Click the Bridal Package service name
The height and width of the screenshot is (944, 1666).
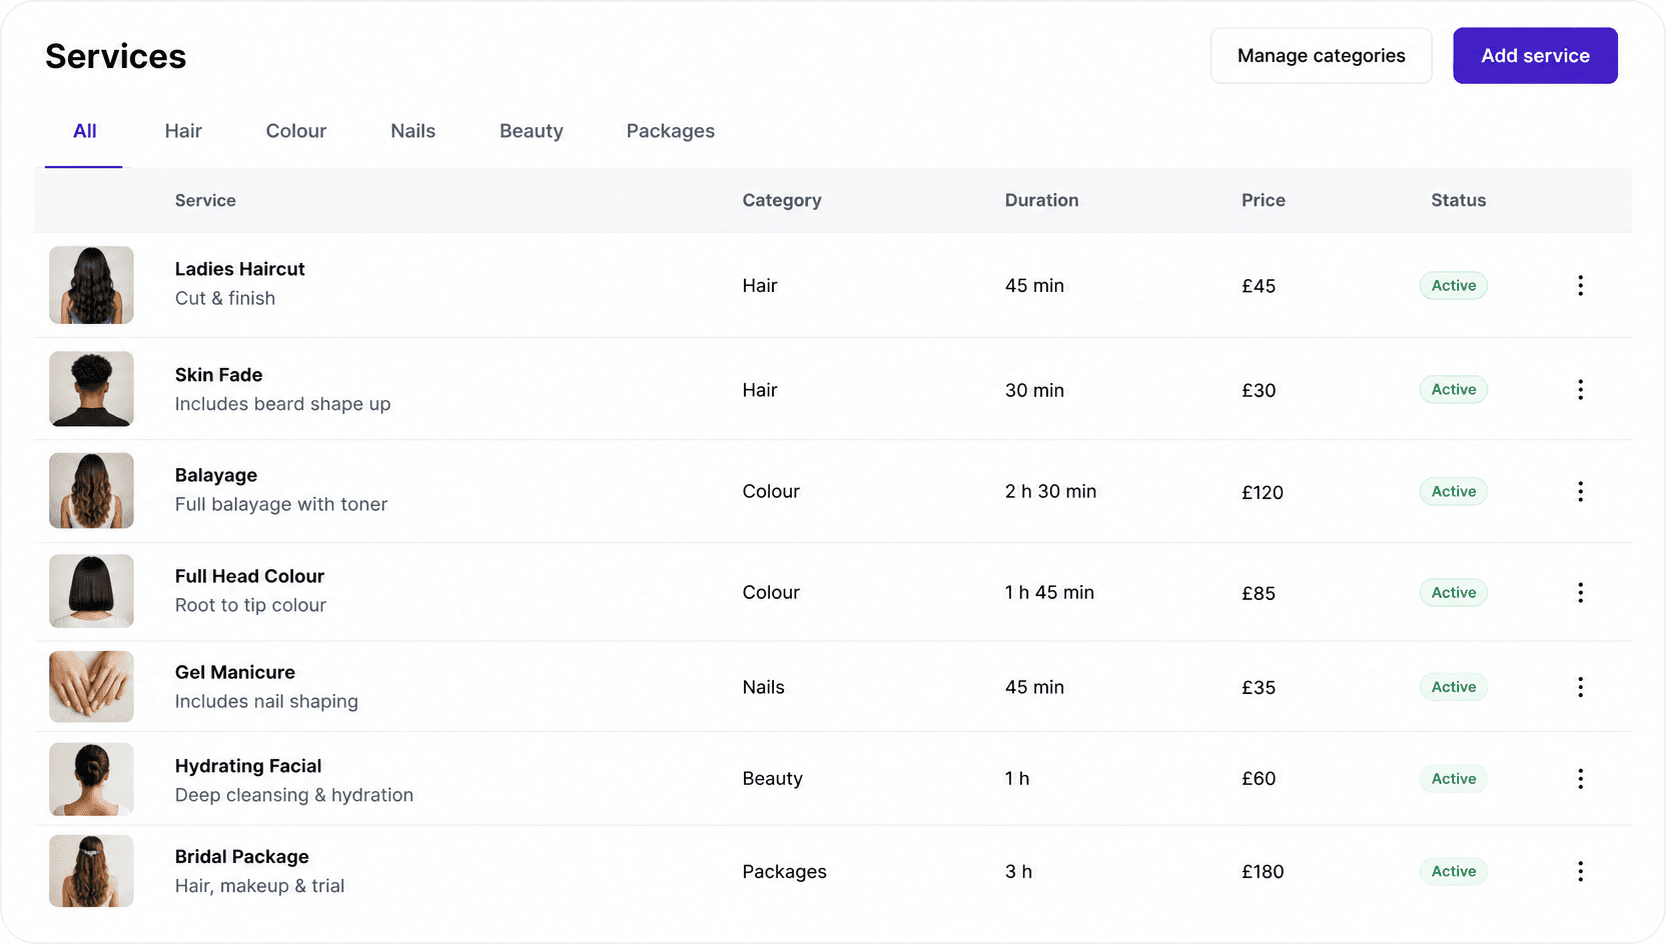pos(242,857)
